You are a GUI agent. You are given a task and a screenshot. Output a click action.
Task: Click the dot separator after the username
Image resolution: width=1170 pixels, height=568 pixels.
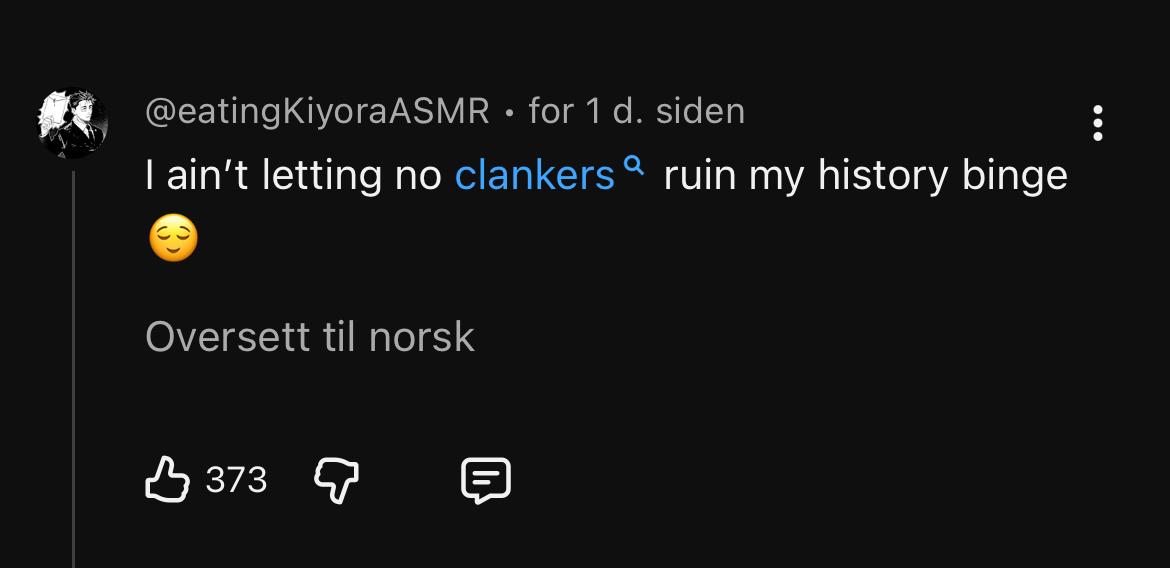(509, 112)
